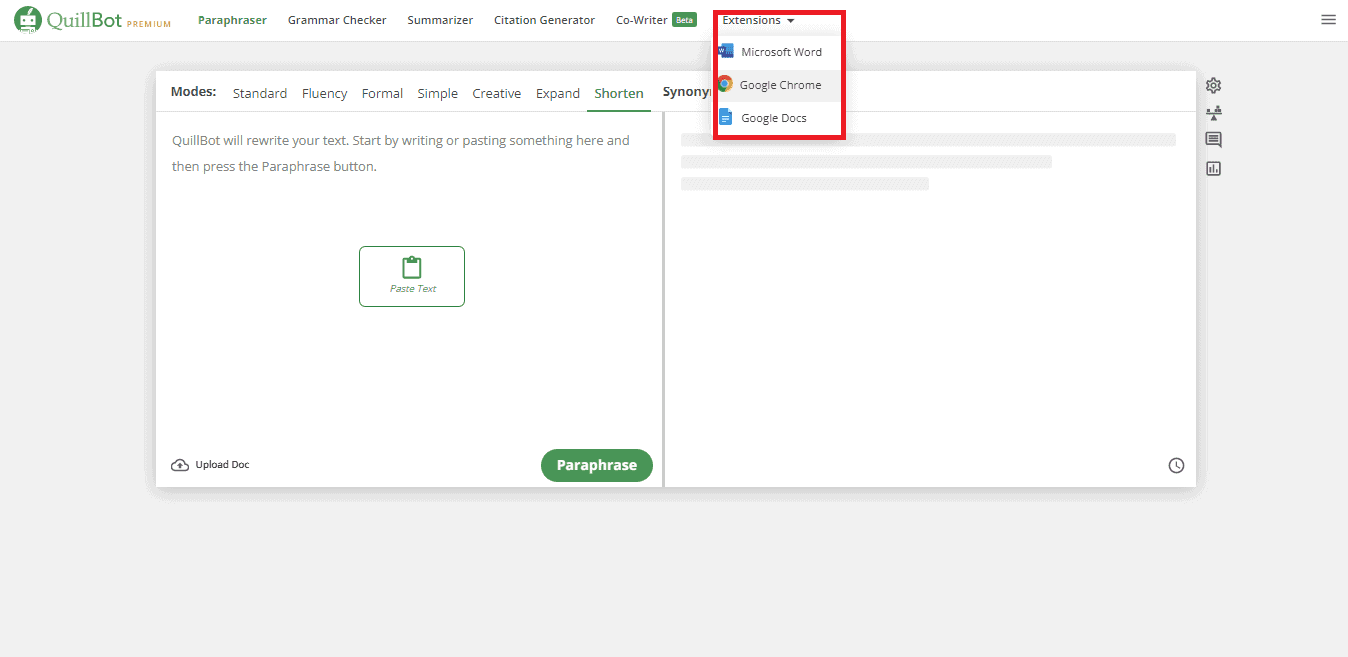Click the Paraphrase button
Image resolution: width=1348 pixels, height=657 pixels.
click(x=597, y=465)
